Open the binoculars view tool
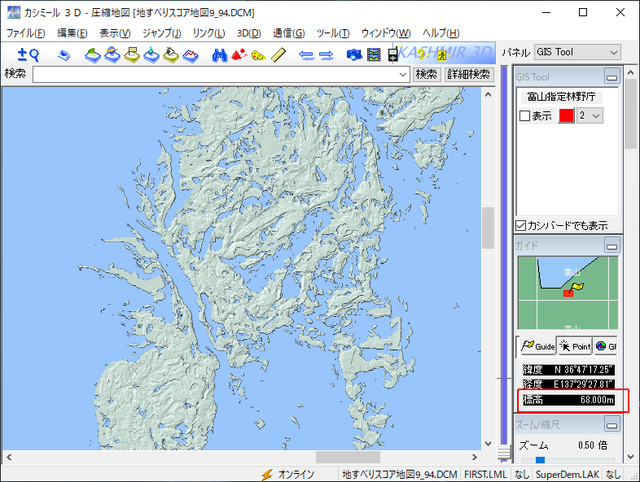The width and height of the screenshot is (640, 482). tap(220, 55)
